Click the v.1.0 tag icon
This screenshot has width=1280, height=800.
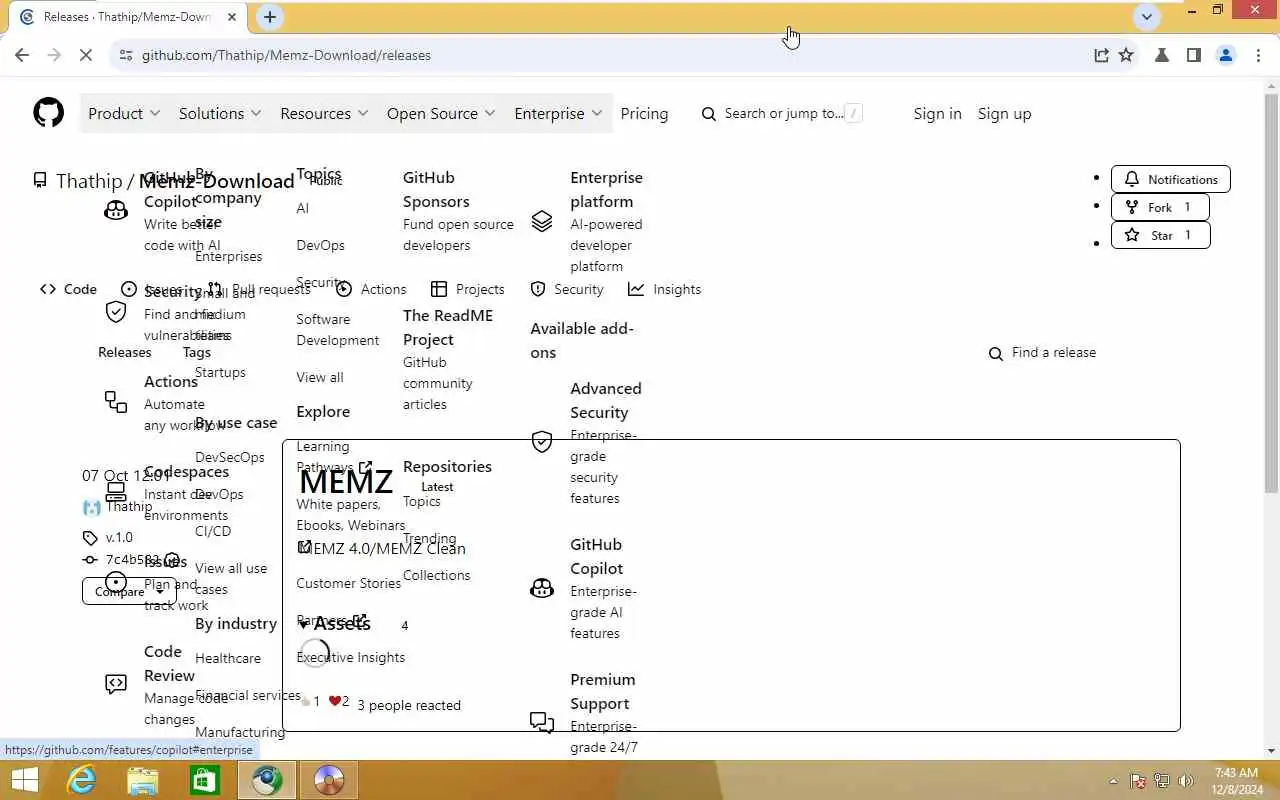click(x=90, y=538)
